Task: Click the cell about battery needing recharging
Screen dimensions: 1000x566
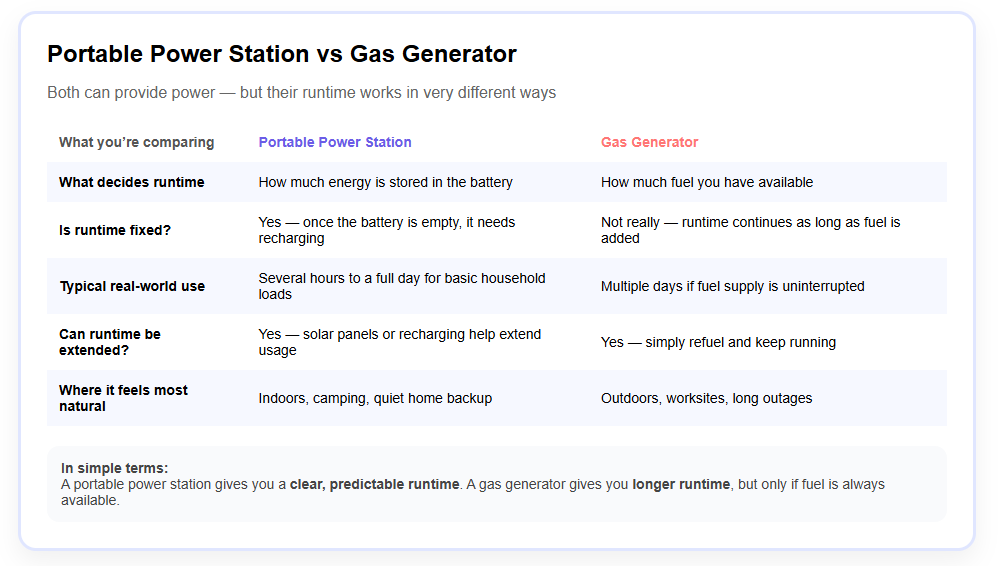Action: (386, 230)
